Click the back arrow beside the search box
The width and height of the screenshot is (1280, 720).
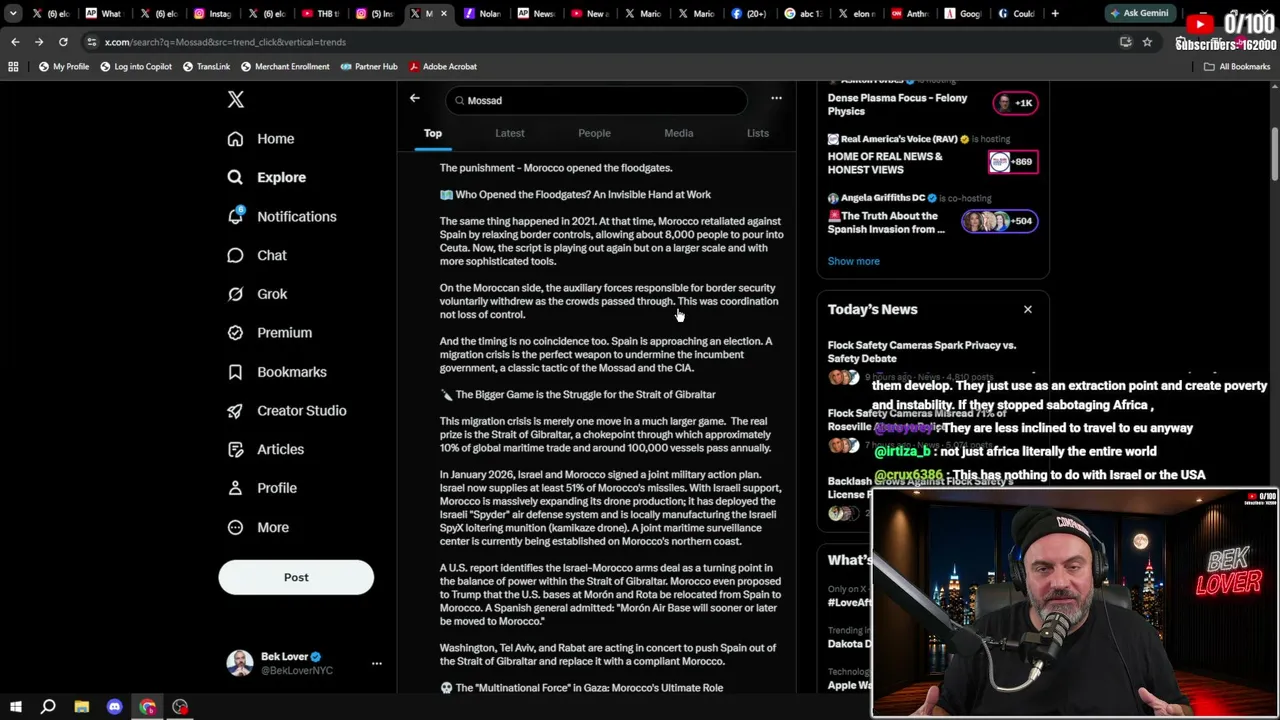415,99
